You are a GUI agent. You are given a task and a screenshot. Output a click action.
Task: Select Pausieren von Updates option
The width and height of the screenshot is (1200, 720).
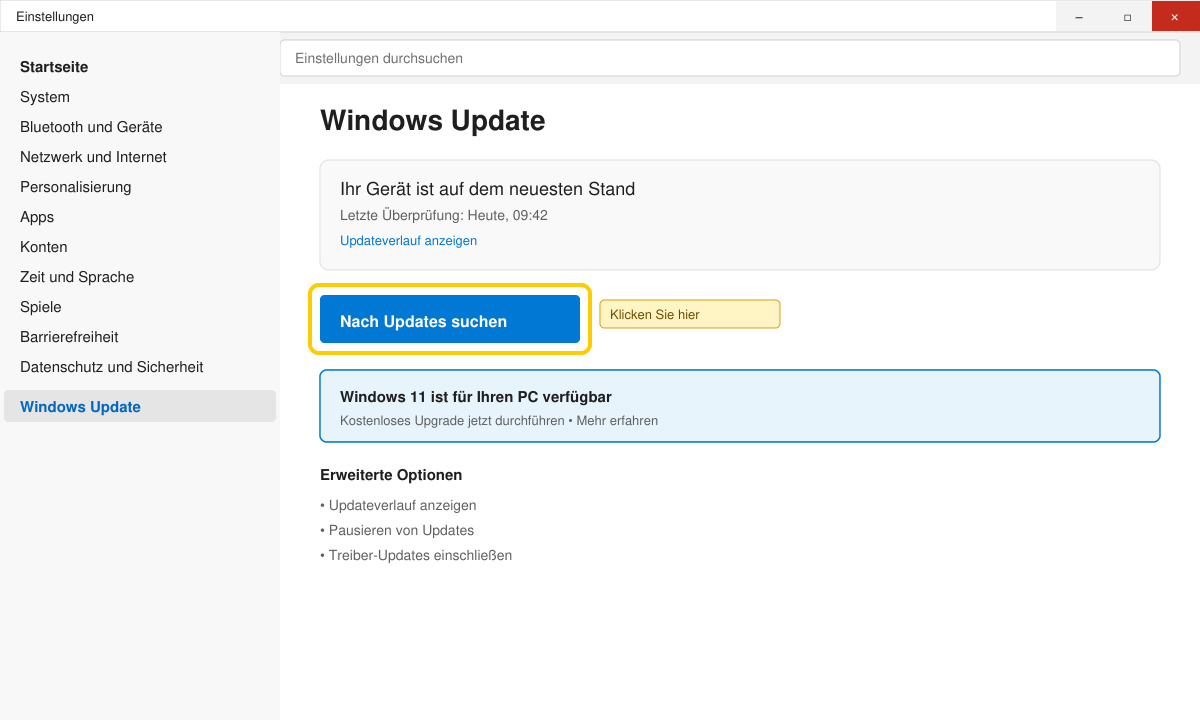coord(397,530)
